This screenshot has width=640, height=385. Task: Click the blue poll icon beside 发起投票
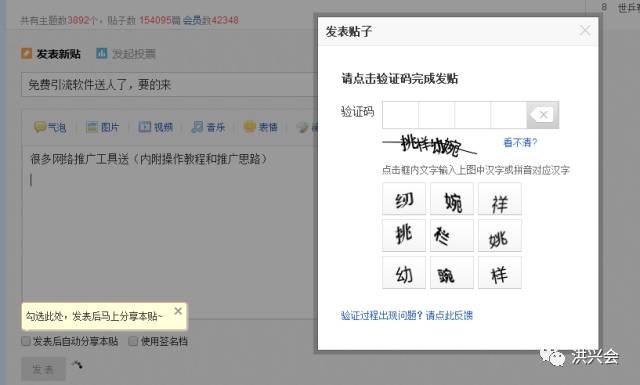[102, 53]
